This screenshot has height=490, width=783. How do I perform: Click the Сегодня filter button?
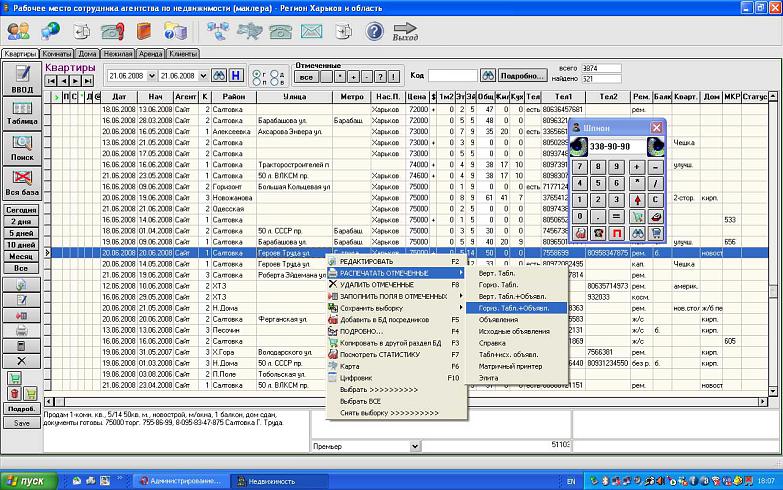click(x=21, y=210)
